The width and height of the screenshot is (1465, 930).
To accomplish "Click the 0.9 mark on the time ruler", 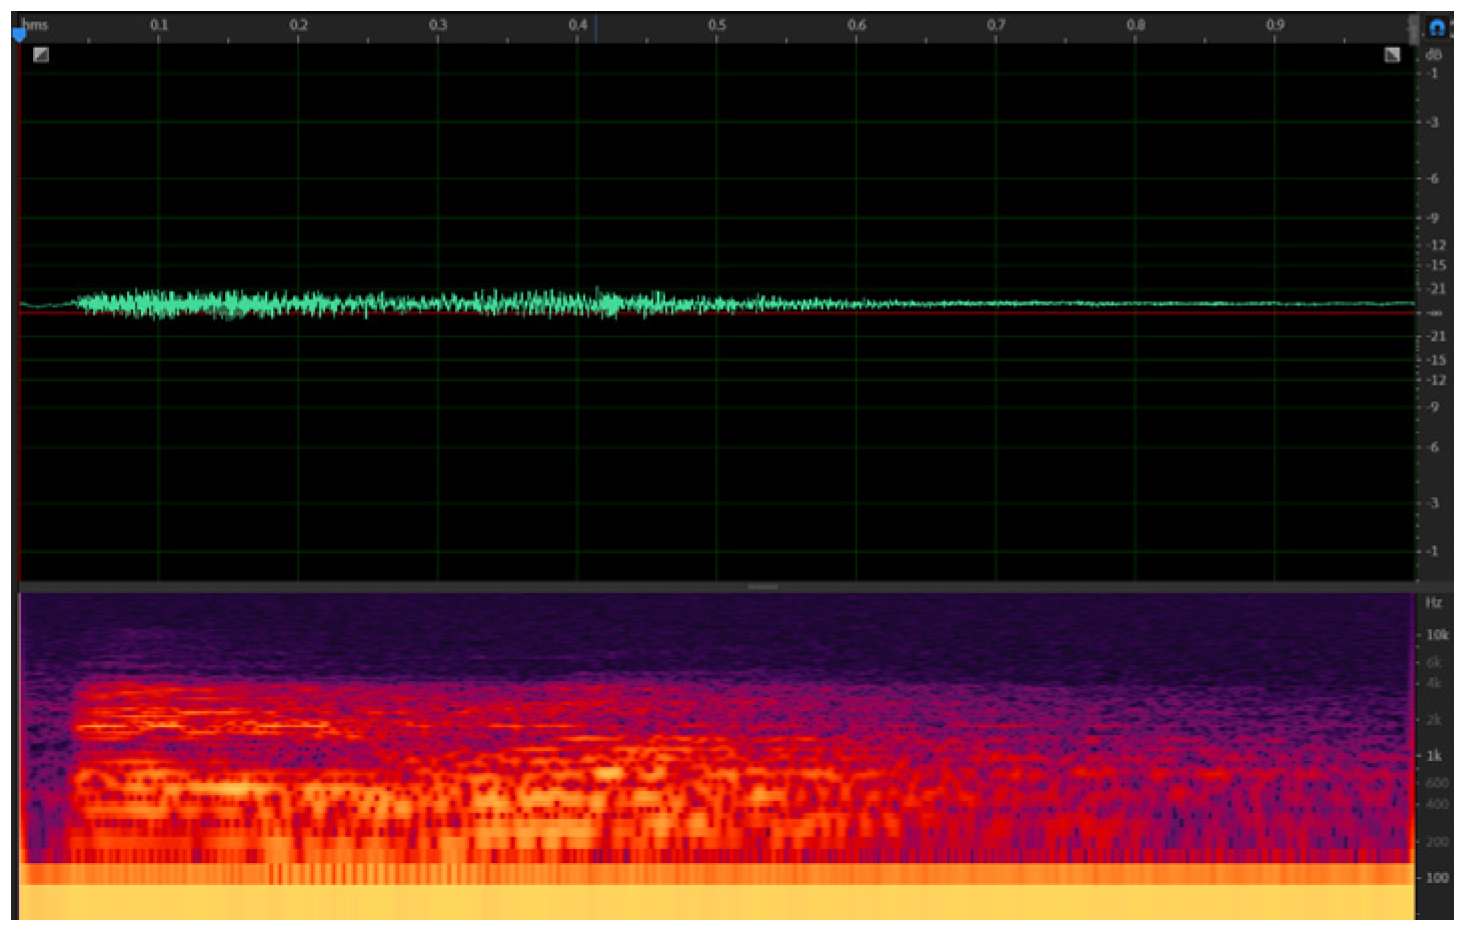I will tap(1275, 24).
